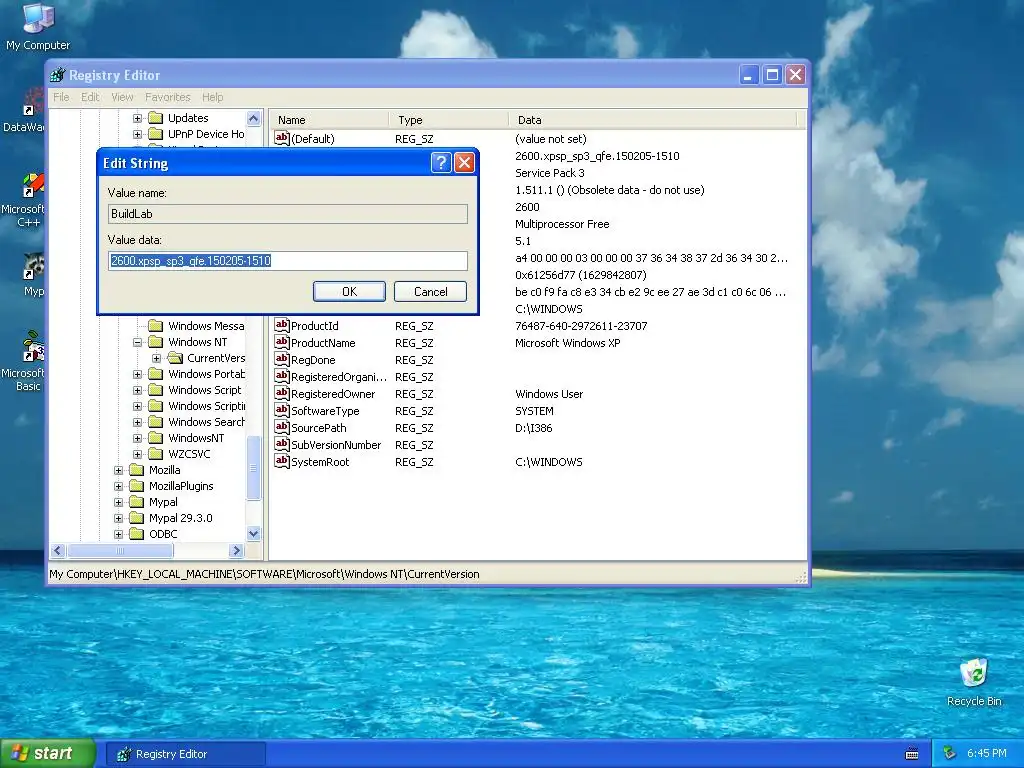The width and height of the screenshot is (1024, 768).
Task: Sort by the Type column header
Action: pos(449,120)
